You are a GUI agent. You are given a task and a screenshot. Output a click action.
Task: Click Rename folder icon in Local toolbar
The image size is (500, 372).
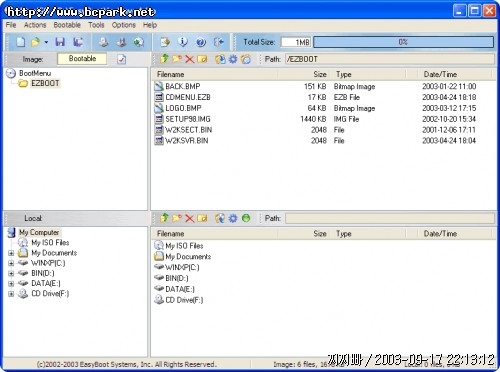(x=202, y=219)
